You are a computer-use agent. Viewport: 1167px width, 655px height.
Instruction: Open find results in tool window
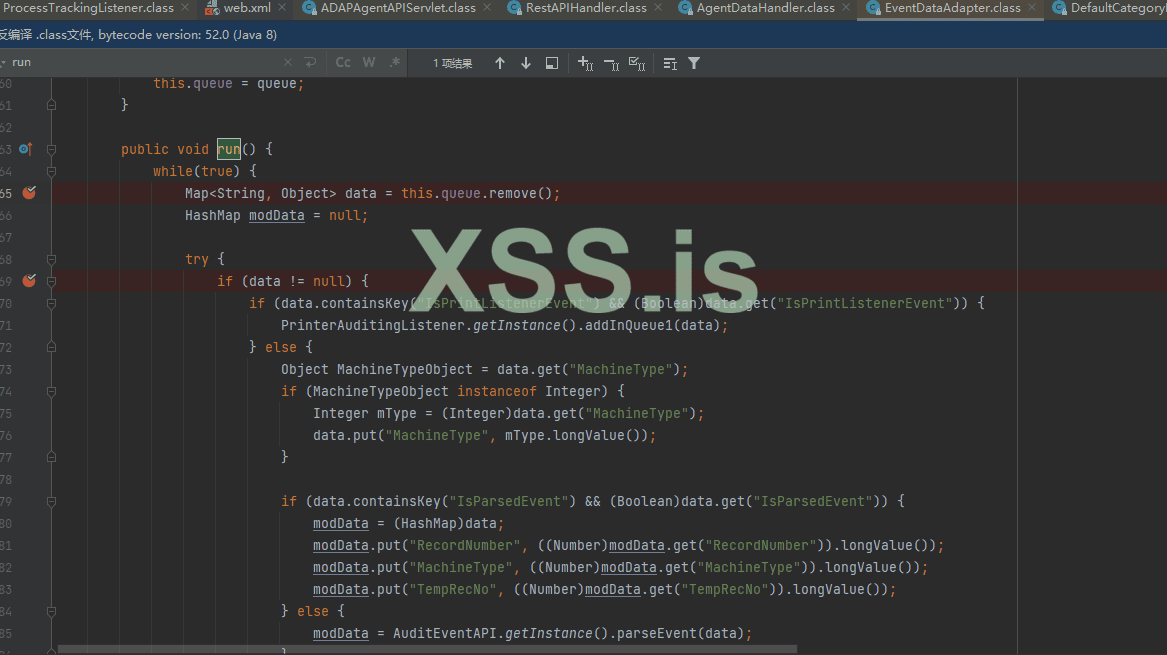pos(551,63)
